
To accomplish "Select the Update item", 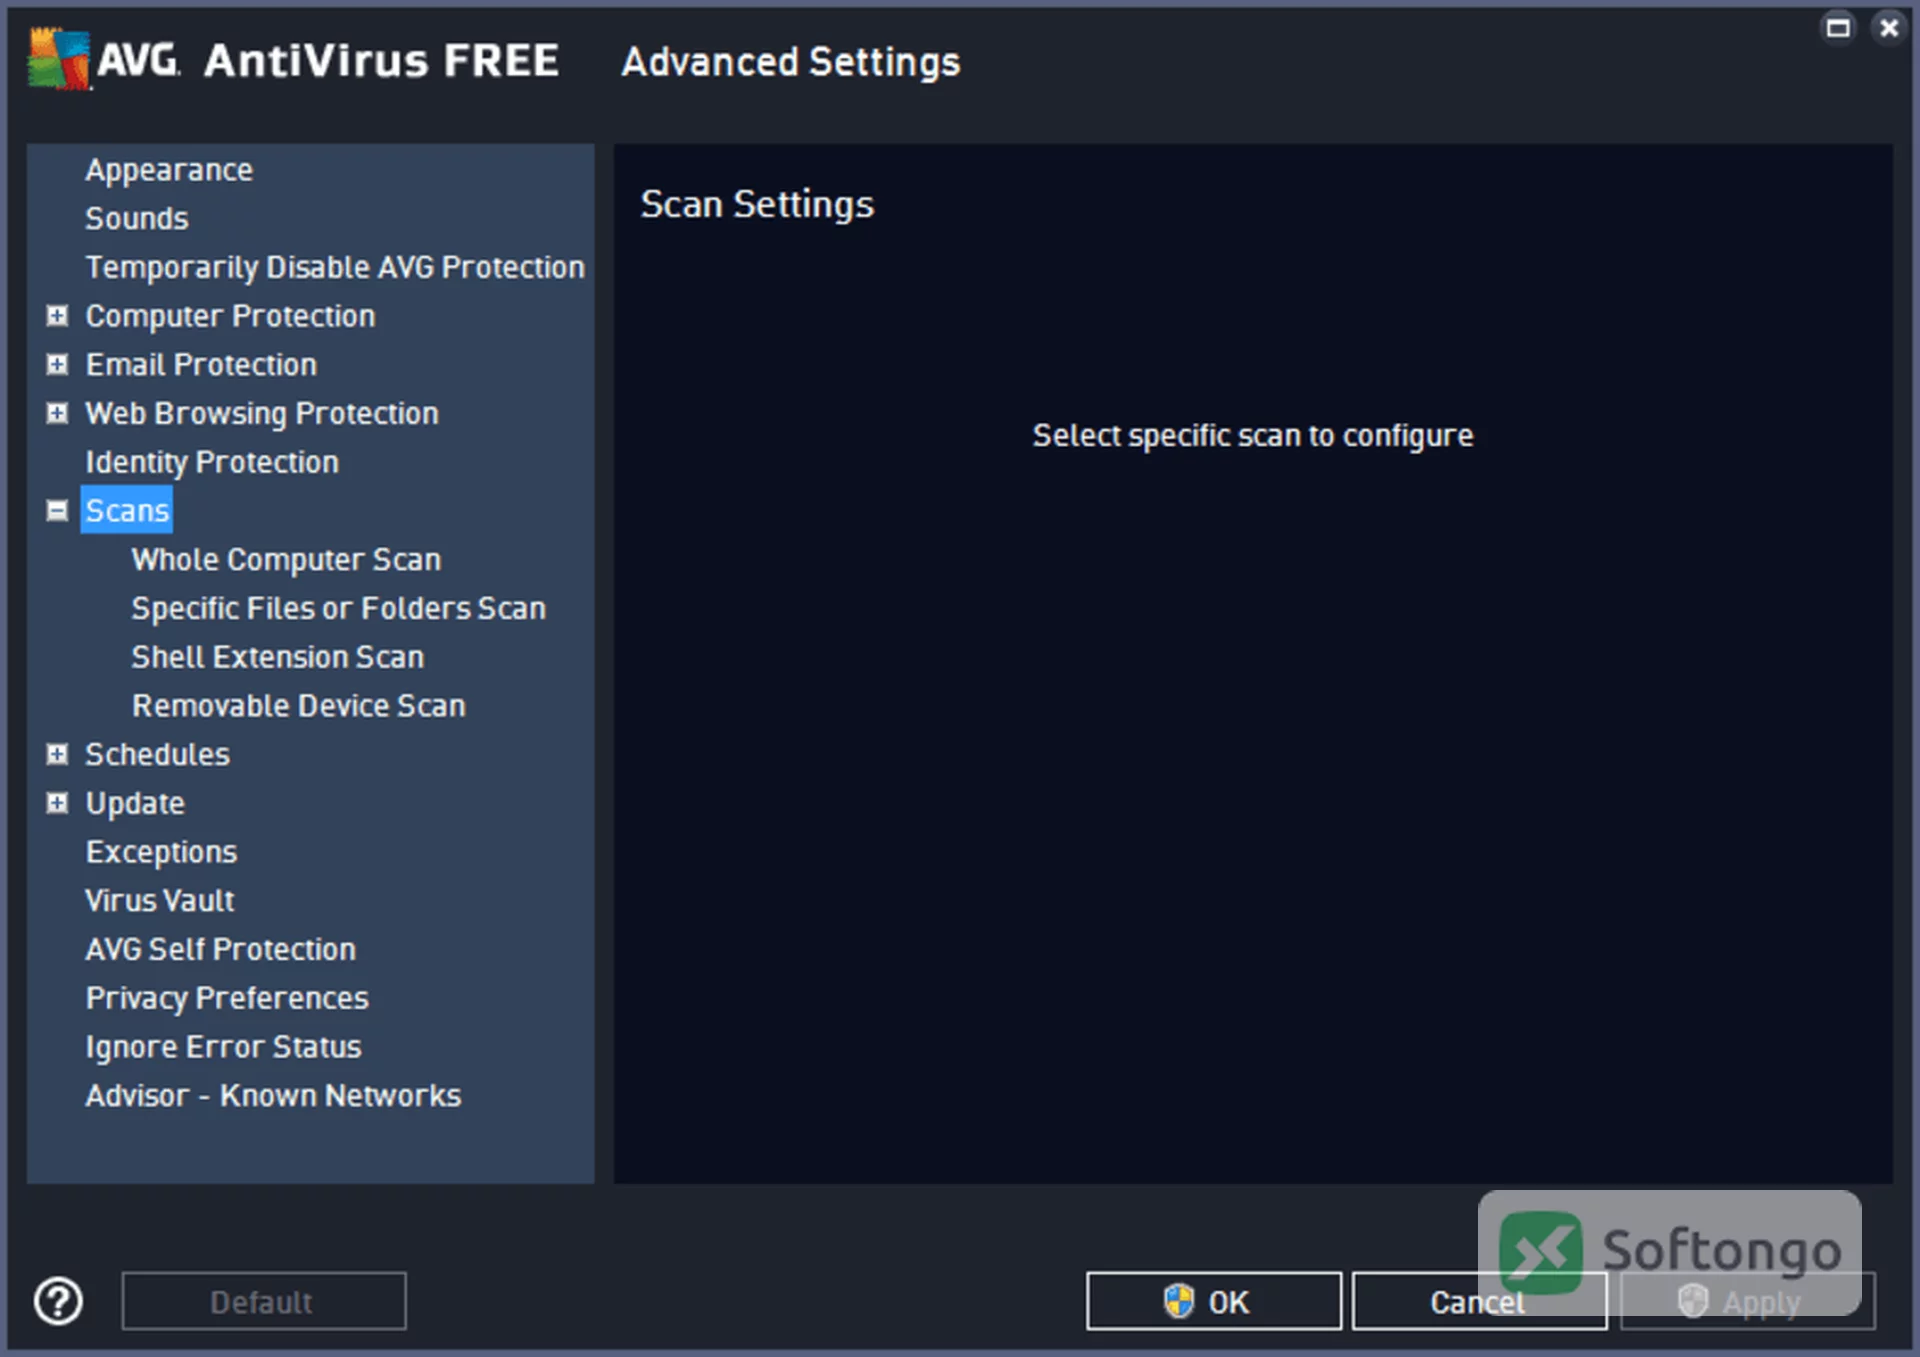I will pyautogui.click(x=135, y=803).
